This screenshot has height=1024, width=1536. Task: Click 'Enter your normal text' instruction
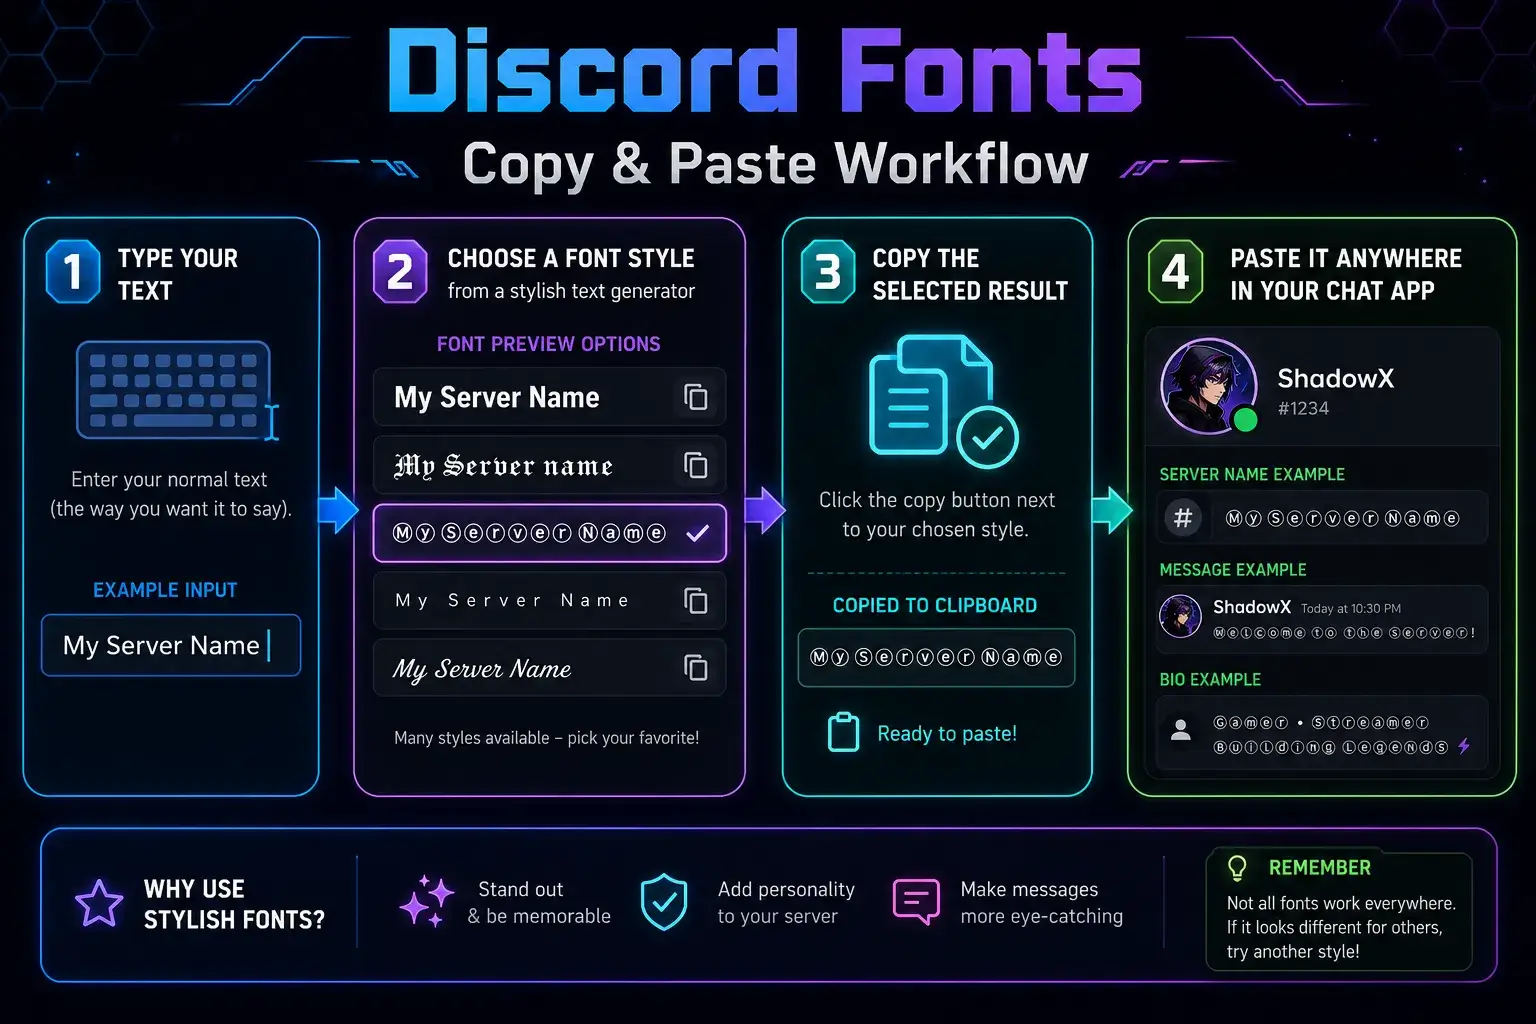point(169,479)
